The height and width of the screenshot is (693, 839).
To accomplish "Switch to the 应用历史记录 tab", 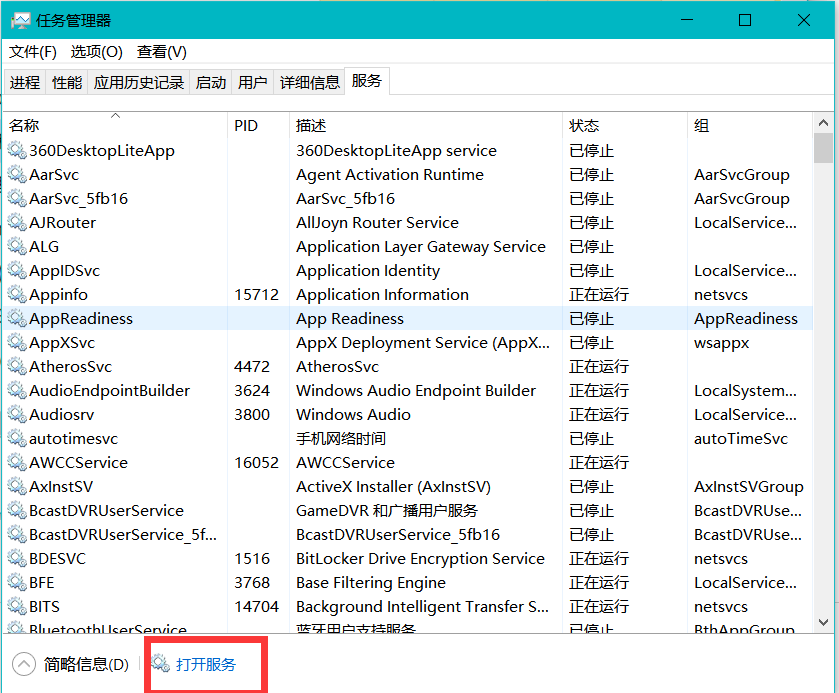I will tap(139, 82).
